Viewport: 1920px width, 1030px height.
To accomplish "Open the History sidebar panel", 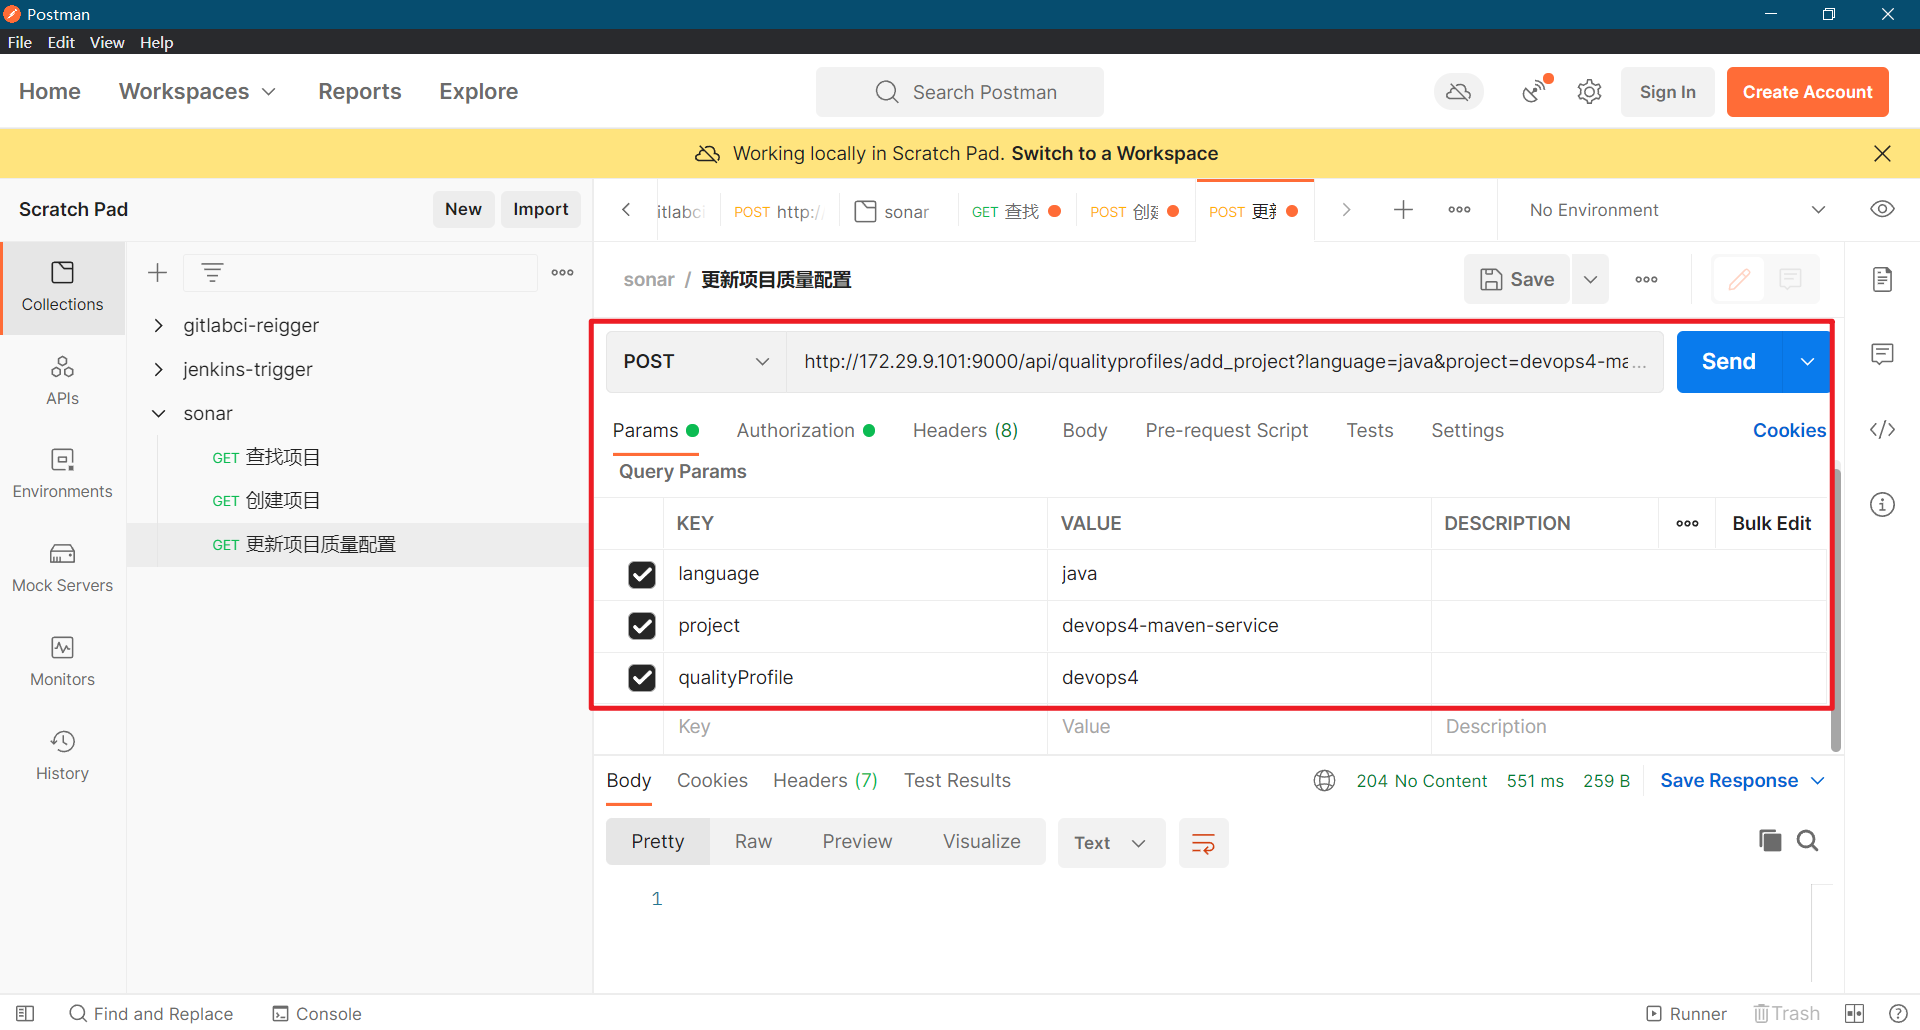I will tap(62, 756).
